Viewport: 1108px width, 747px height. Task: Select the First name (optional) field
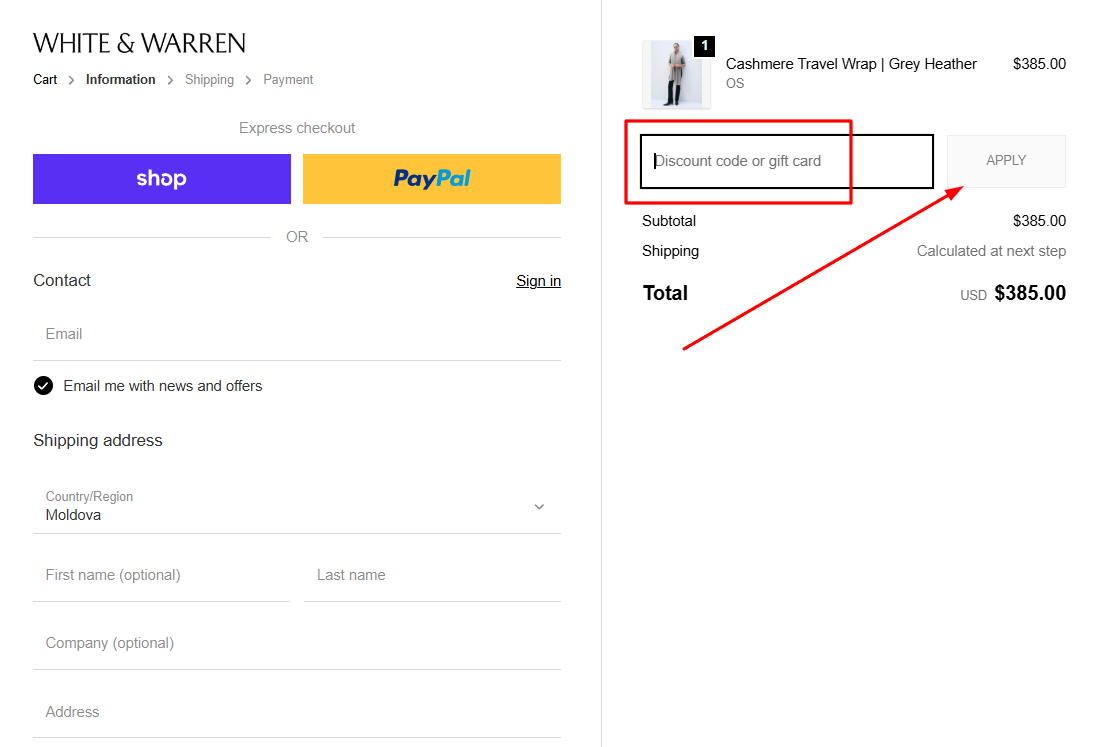point(161,574)
